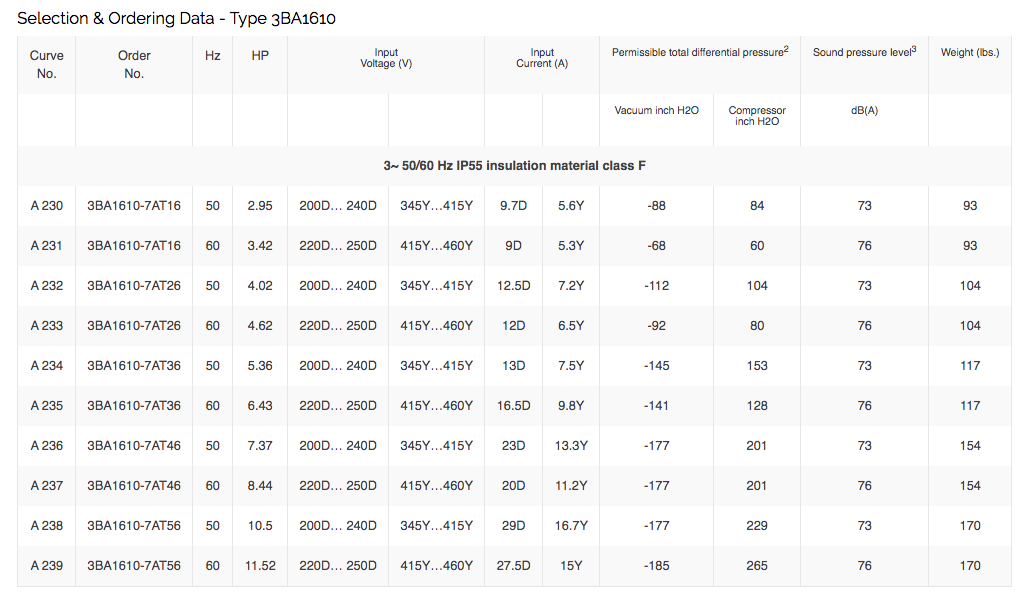Click the 11.52 HP value
Screen dimensions: 1030x597
[x=259, y=566]
